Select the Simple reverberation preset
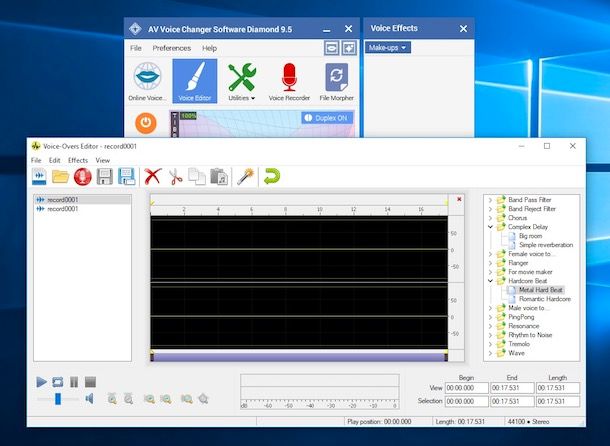This screenshot has height=446, width=610. tap(546, 245)
